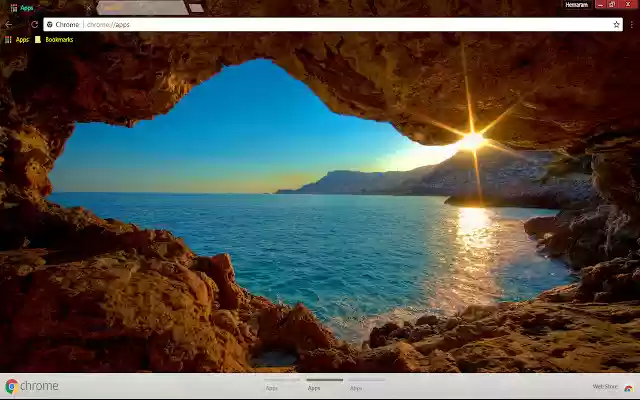Open the Bookmarks folder in bookmarks bar
This screenshot has height=400, width=640.
(54, 40)
